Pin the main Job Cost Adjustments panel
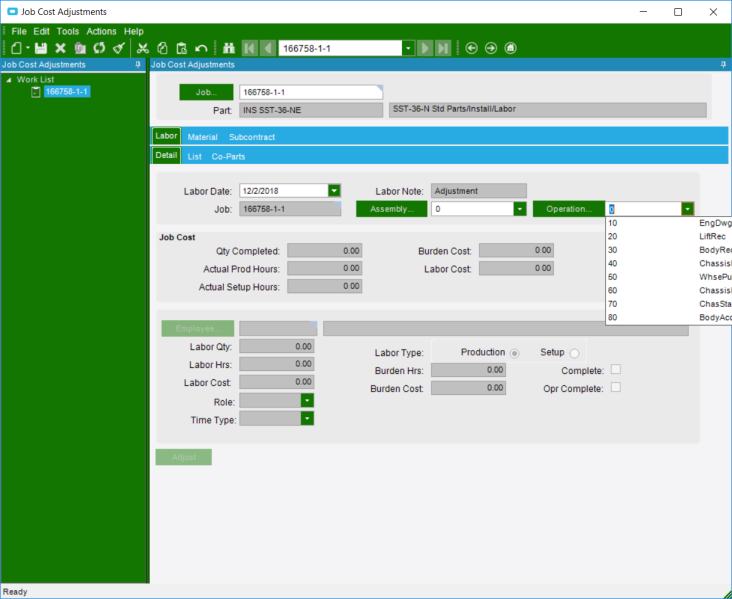This screenshot has height=599, width=732. tap(723, 64)
